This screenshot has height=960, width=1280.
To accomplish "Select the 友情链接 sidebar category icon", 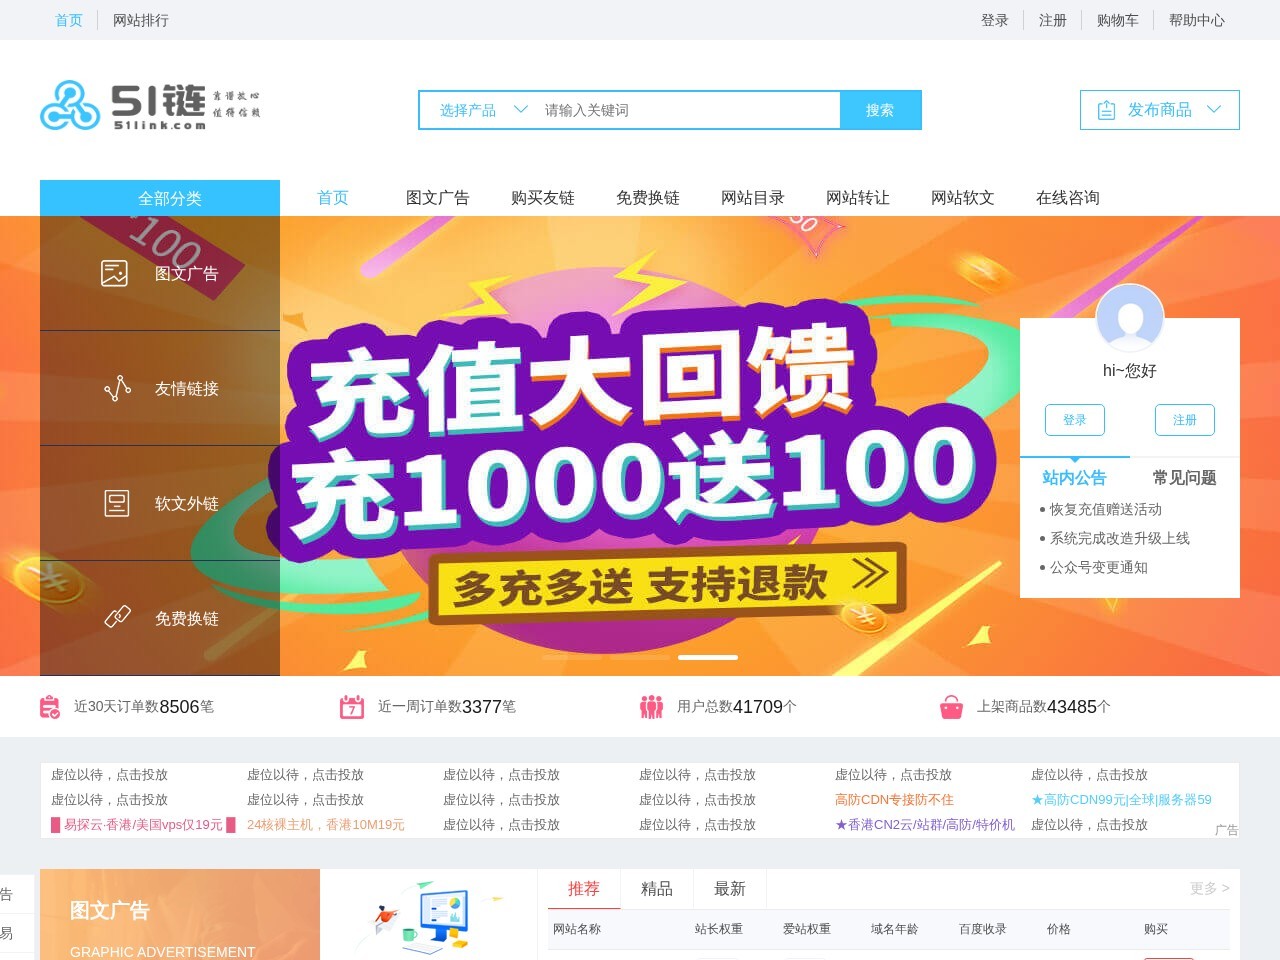I will [117, 388].
